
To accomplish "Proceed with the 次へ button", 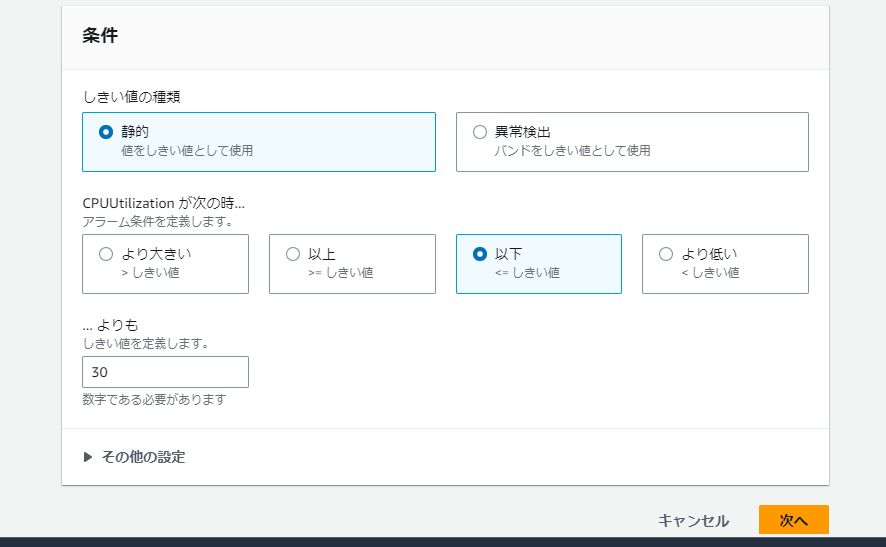I will (x=793, y=520).
